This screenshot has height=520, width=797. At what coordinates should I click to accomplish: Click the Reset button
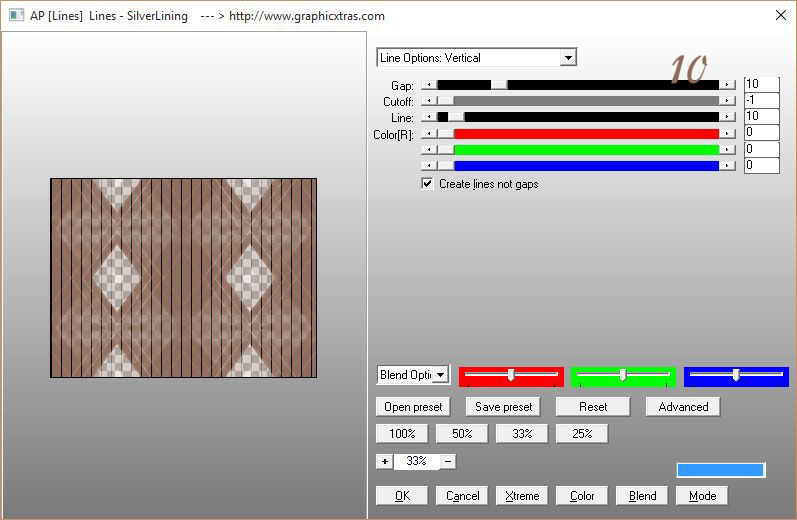(x=593, y=407)
